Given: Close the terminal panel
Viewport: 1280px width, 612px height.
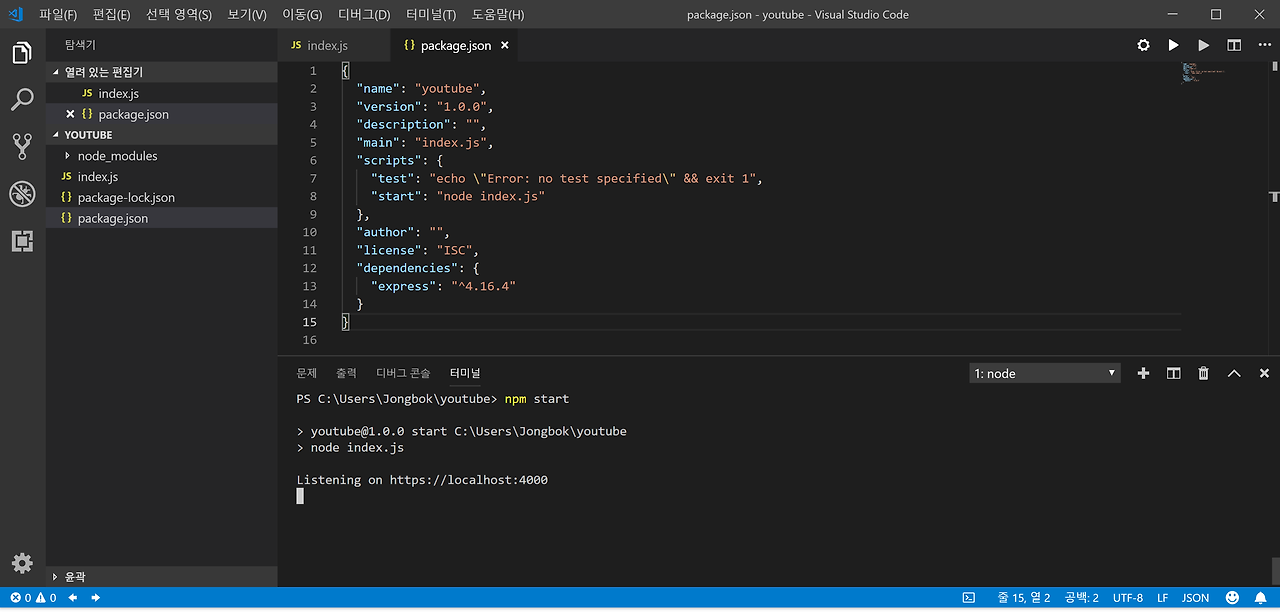Looking at the screenshot, I should pos(1264,373).
